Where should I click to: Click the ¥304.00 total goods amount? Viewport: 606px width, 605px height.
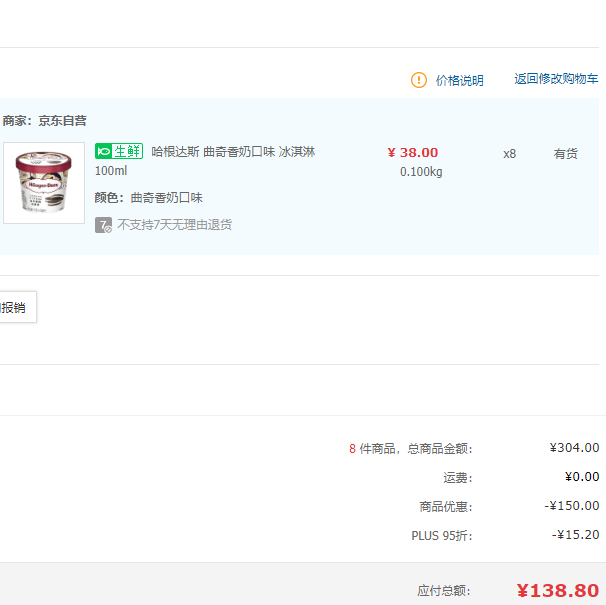tap(574, 448)
